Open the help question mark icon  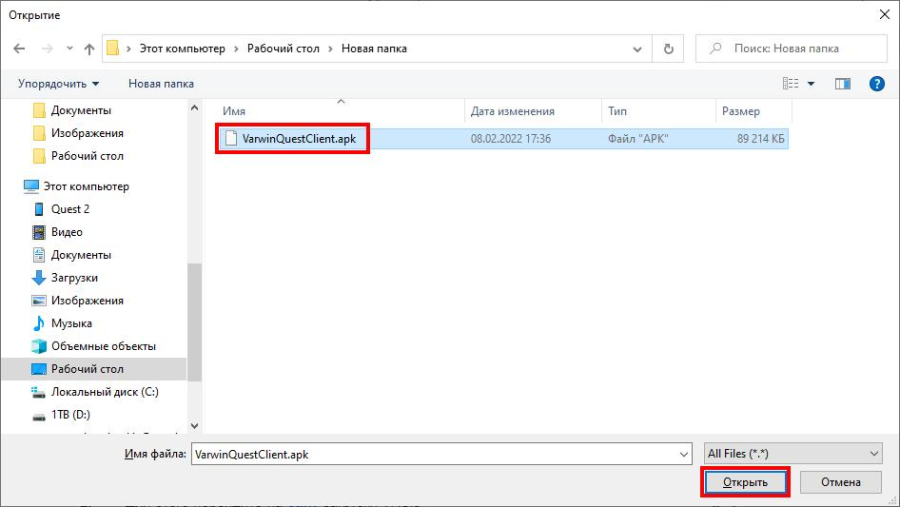point(877,84)
